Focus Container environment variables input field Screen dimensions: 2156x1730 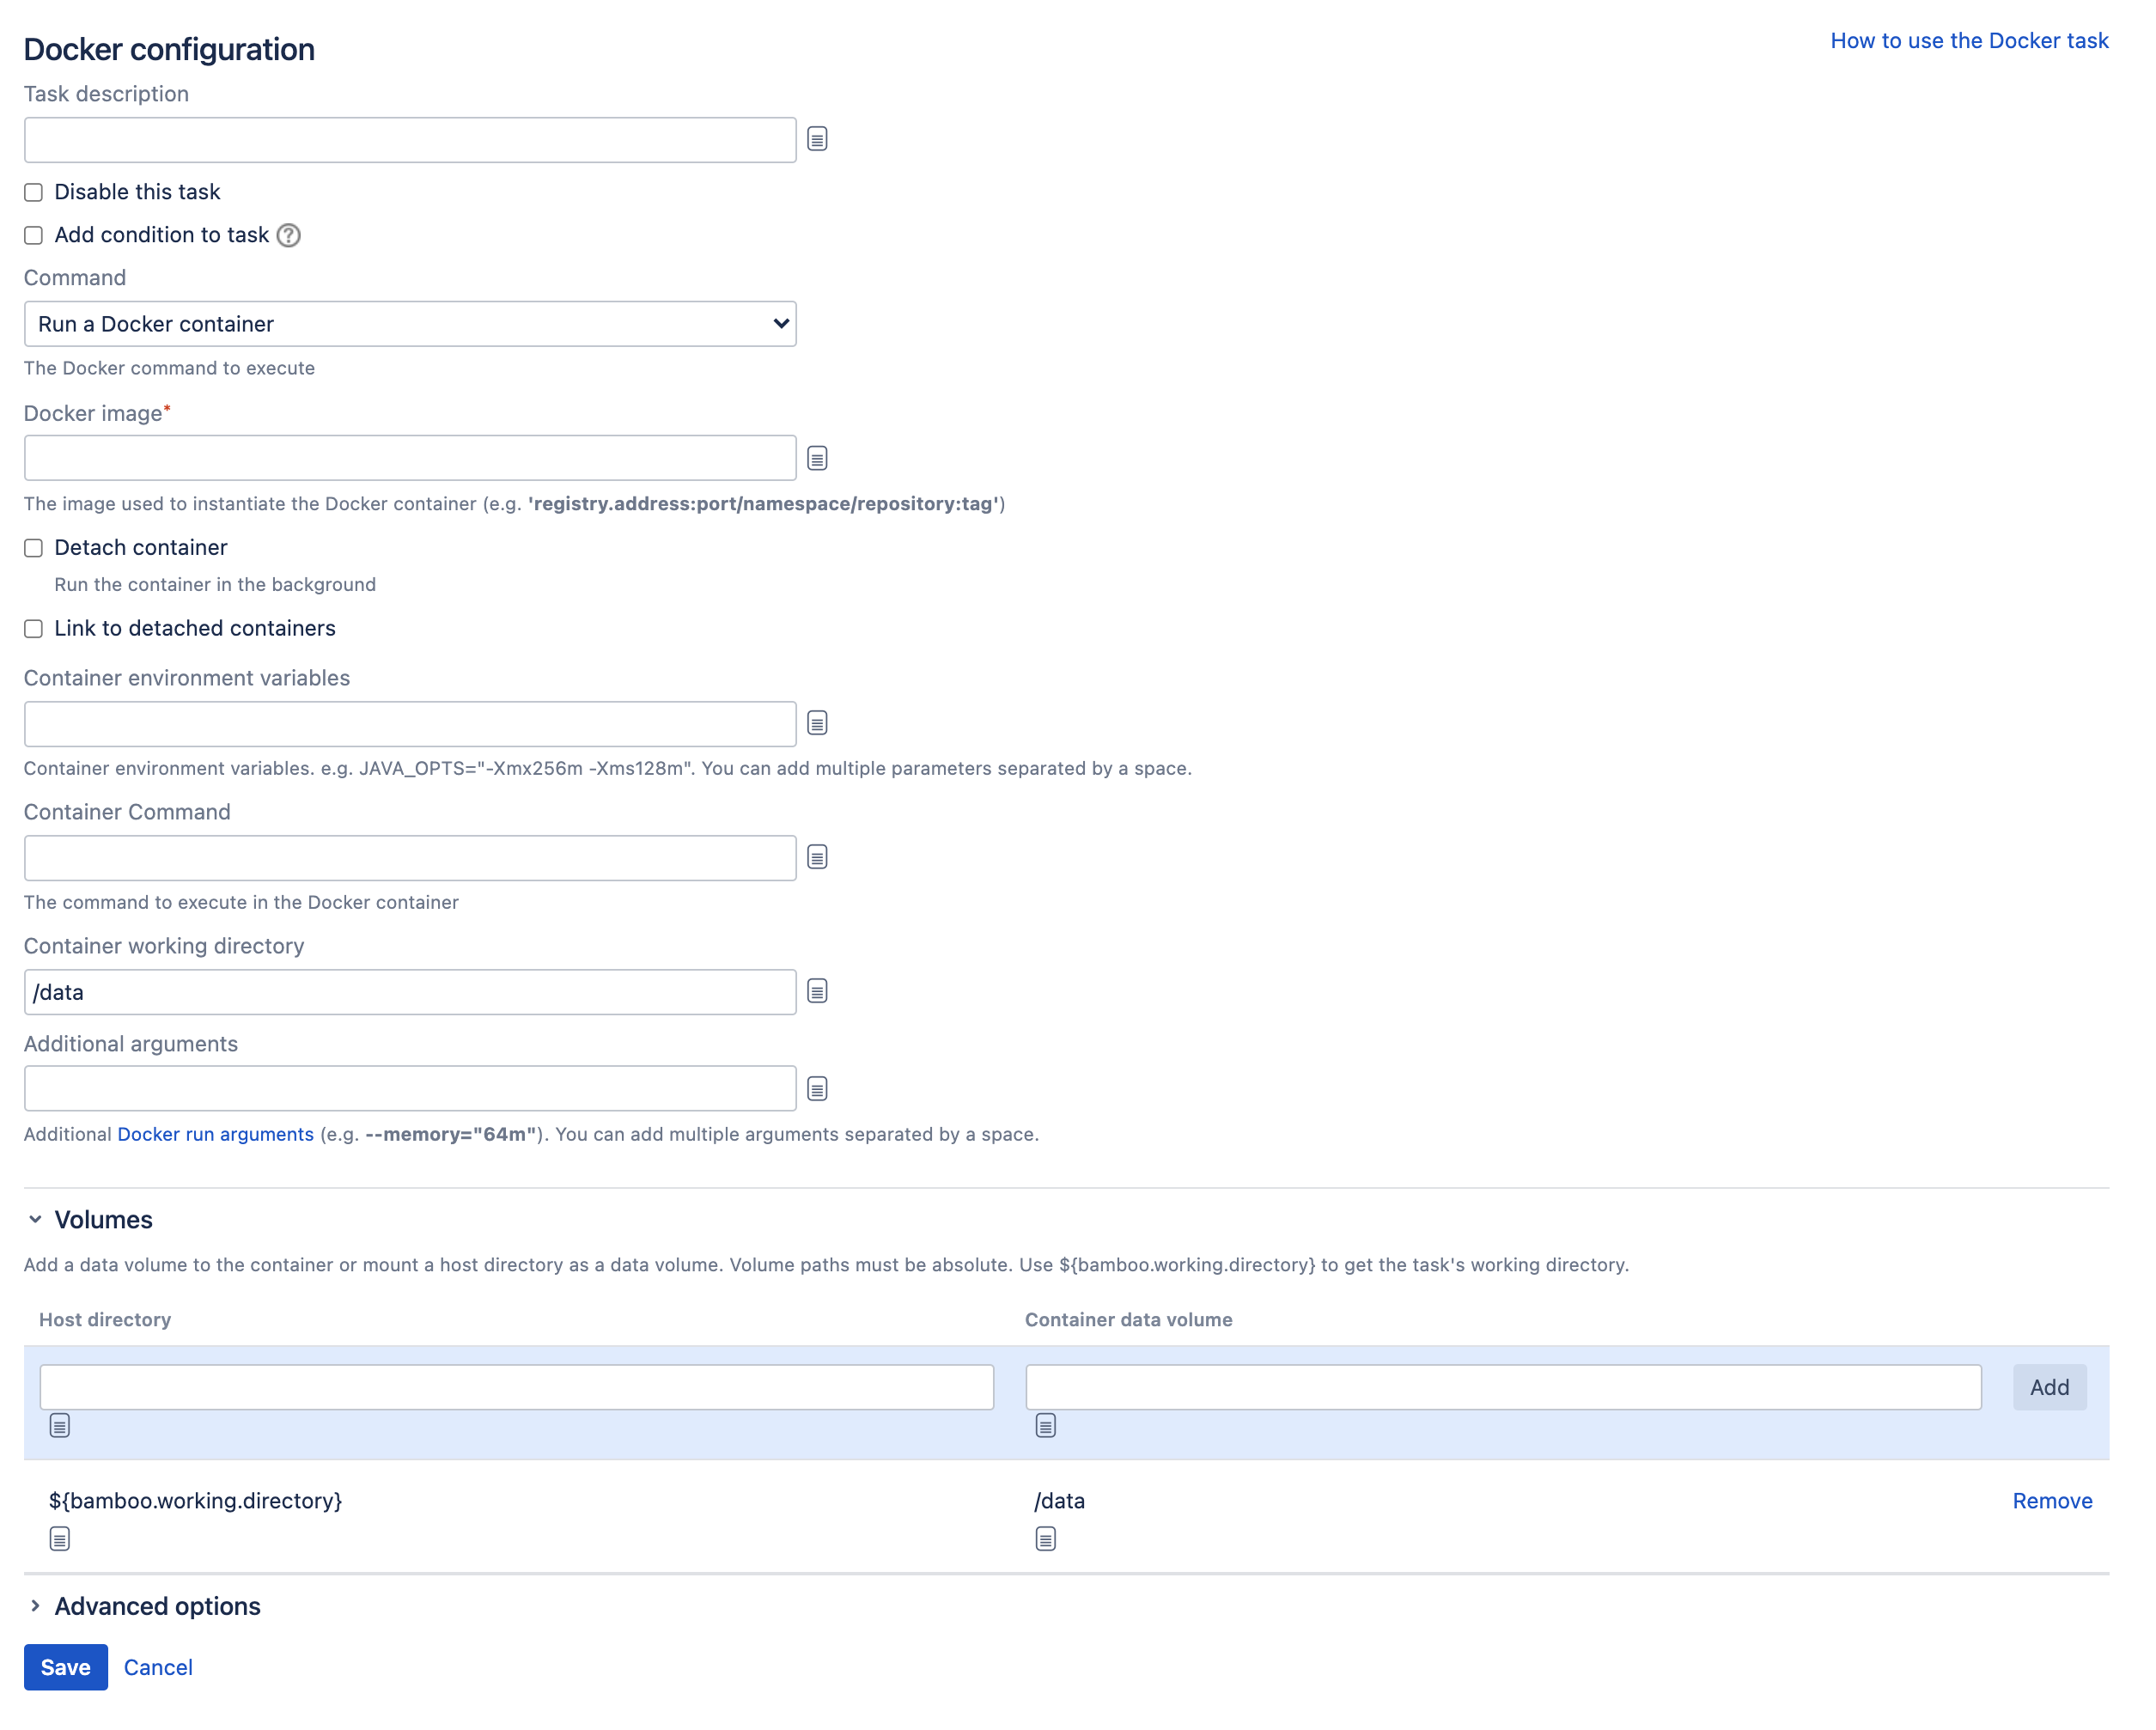tap(410, 724)
